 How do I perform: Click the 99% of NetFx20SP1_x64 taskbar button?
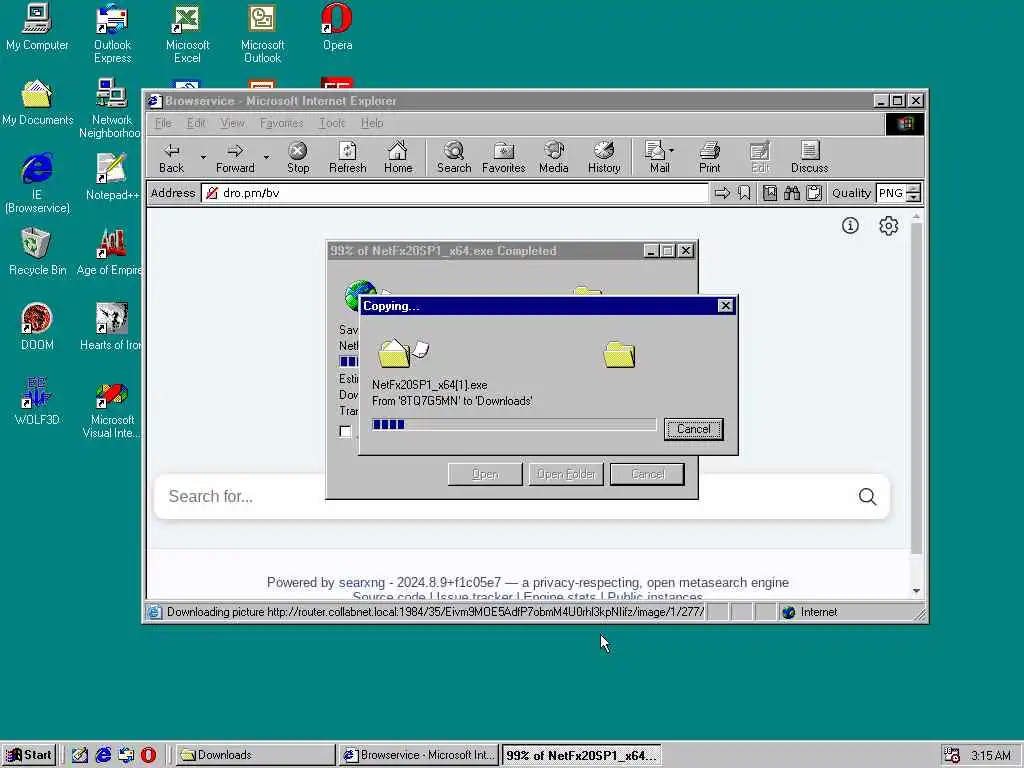pyautogui.click(x=582, y=755)
